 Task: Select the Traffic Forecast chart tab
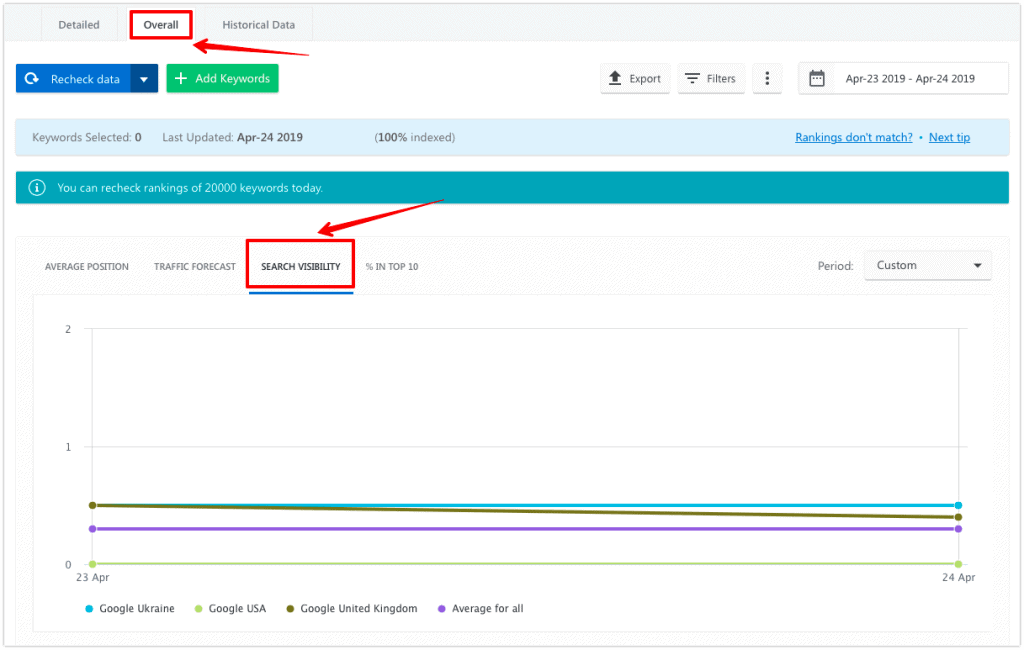click(194, 266)
